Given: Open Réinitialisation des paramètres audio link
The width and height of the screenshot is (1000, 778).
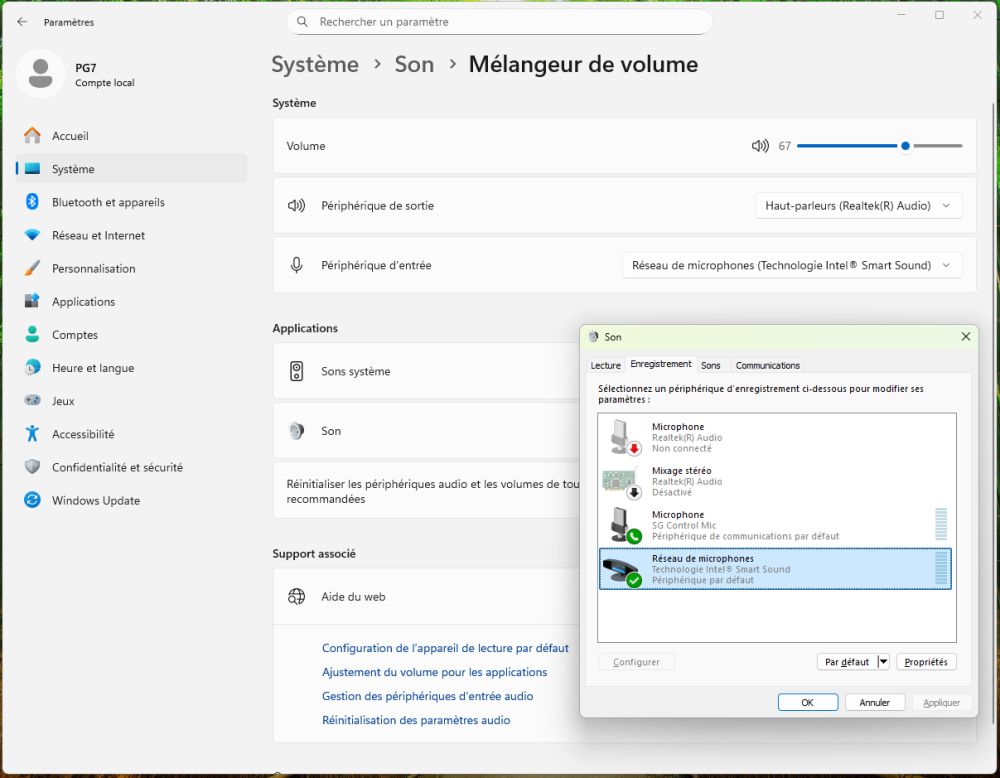Looking at the screenshot, I should [x=416, y=720].
